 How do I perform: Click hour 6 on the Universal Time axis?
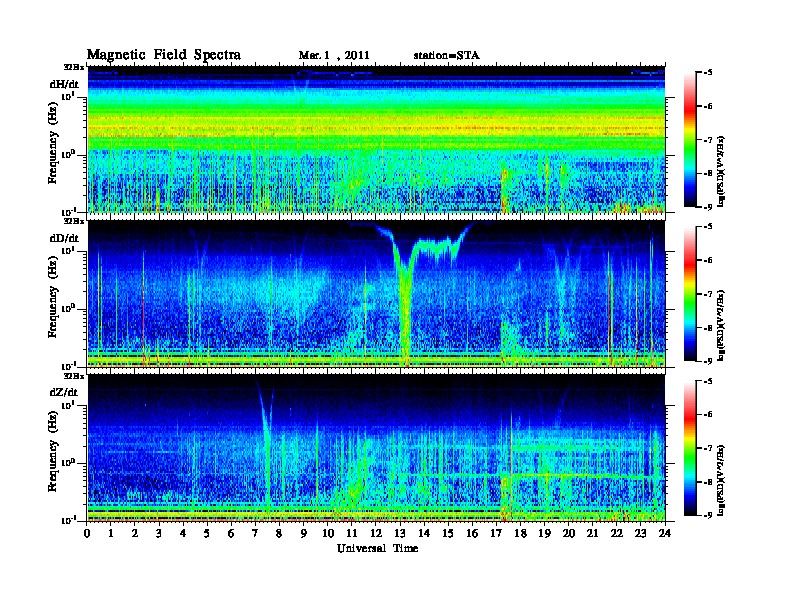[231, 534]
